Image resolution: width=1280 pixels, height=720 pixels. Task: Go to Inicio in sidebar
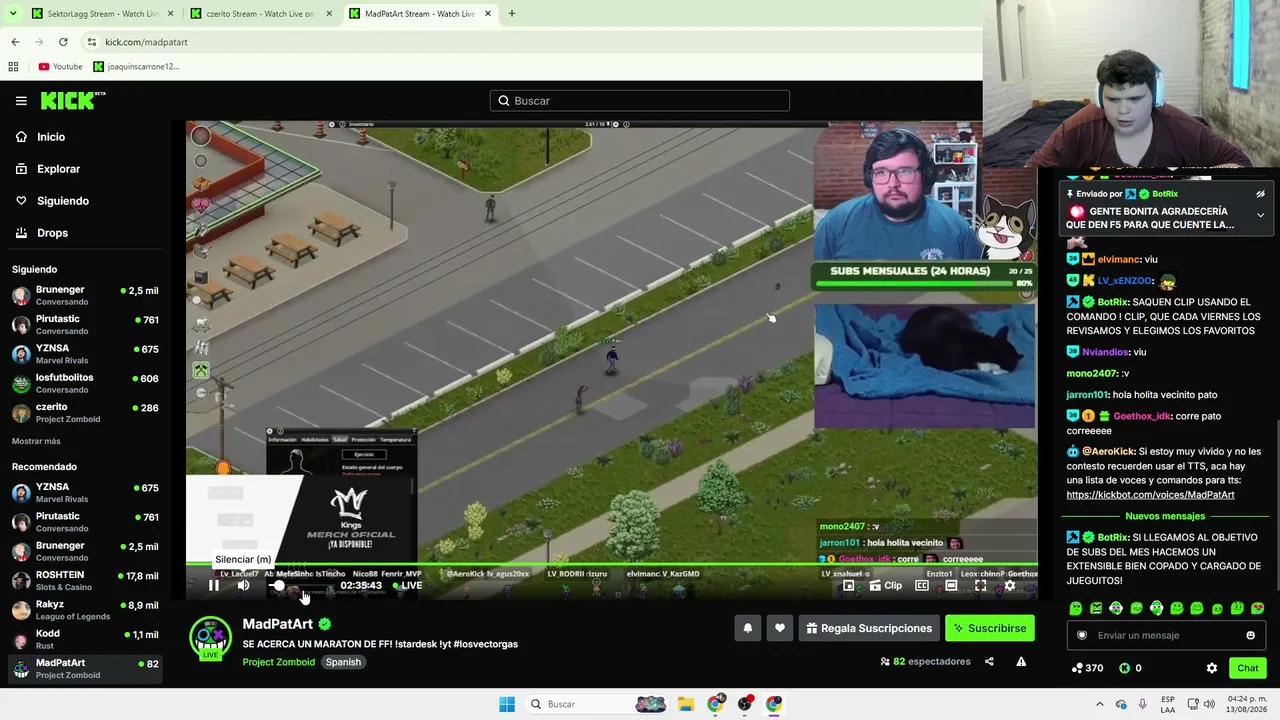51,137
